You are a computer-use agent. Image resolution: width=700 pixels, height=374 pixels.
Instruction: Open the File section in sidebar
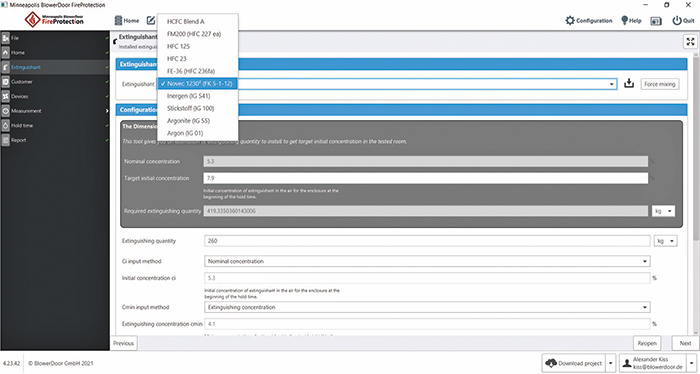click(55, 38)
